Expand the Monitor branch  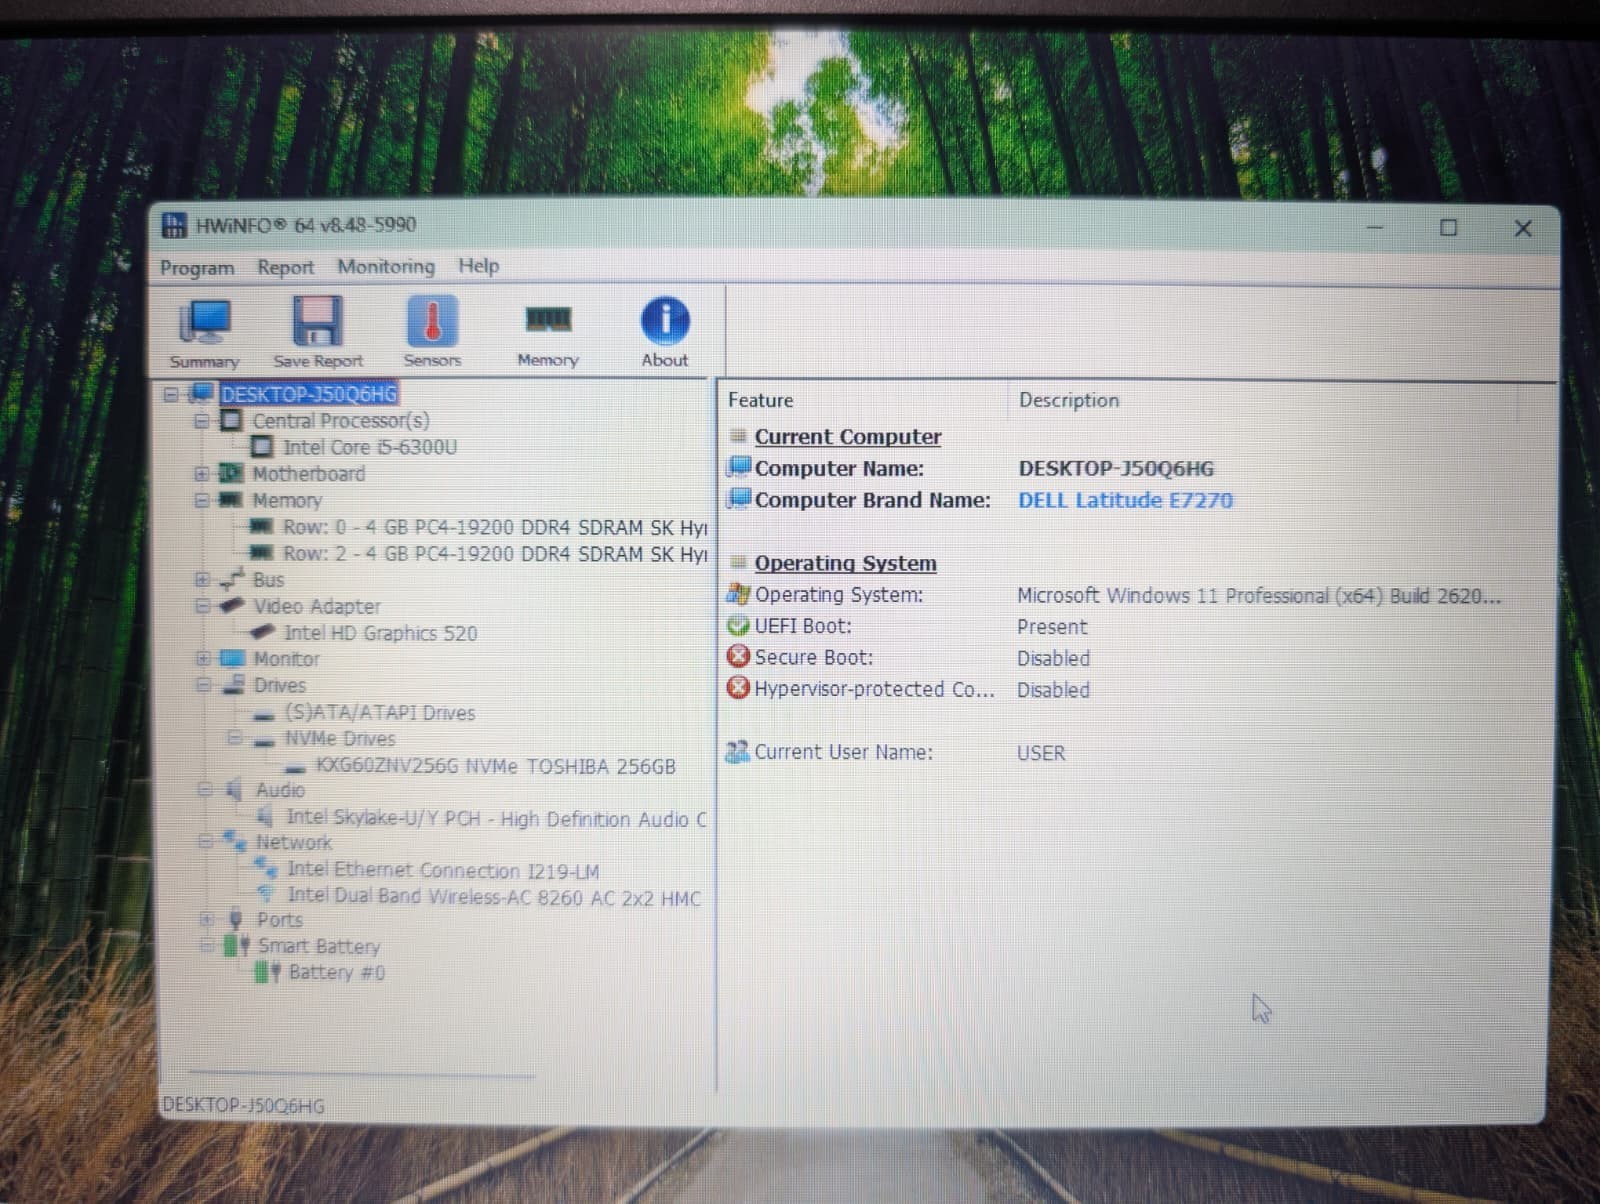(x=202, y=658)
